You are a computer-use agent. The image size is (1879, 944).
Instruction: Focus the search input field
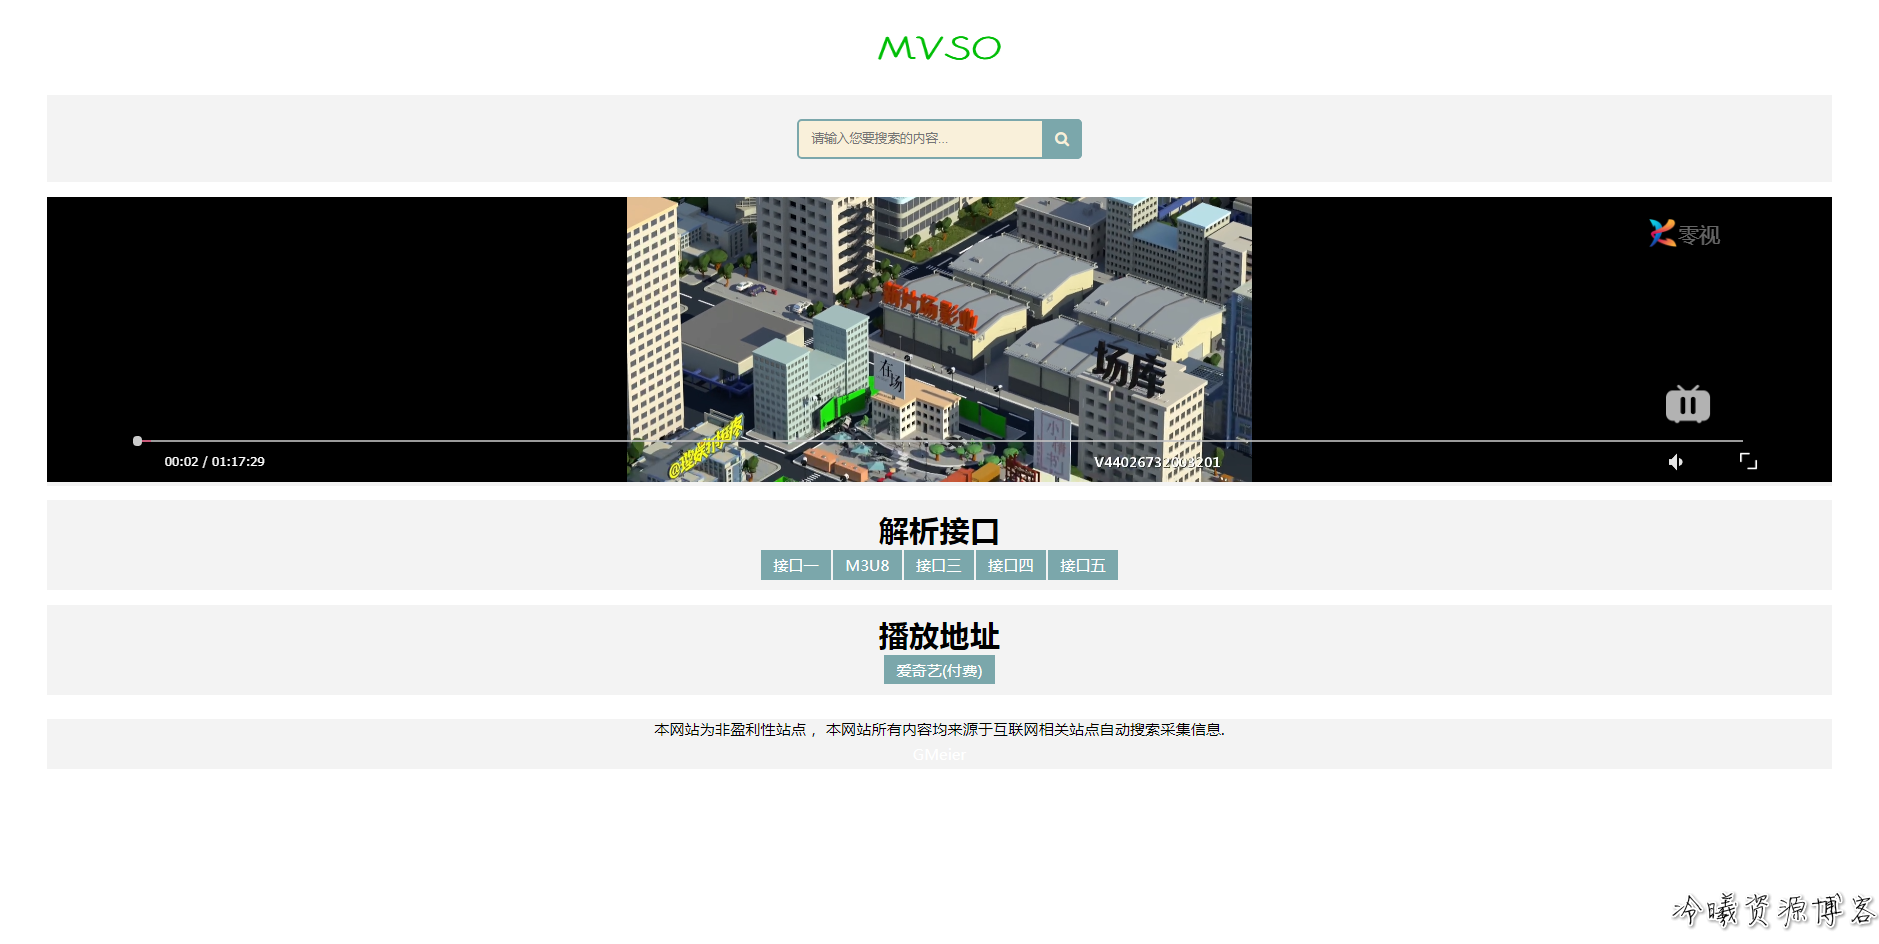coord(920,139)
